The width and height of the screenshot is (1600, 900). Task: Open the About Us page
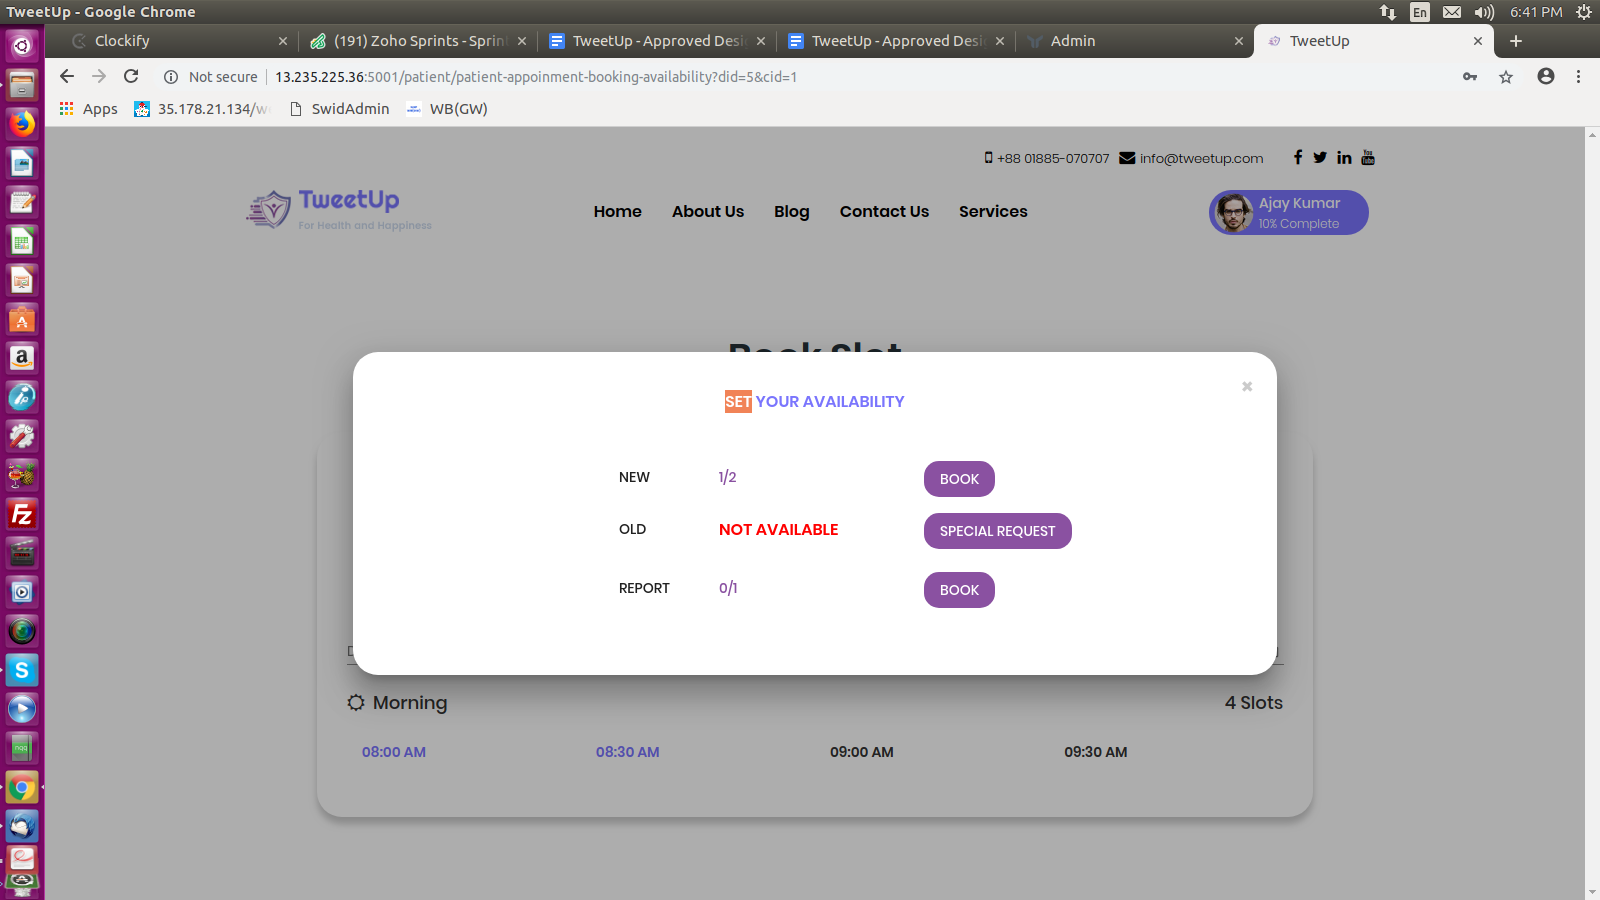pyautogui.click(x=708, y=211)
